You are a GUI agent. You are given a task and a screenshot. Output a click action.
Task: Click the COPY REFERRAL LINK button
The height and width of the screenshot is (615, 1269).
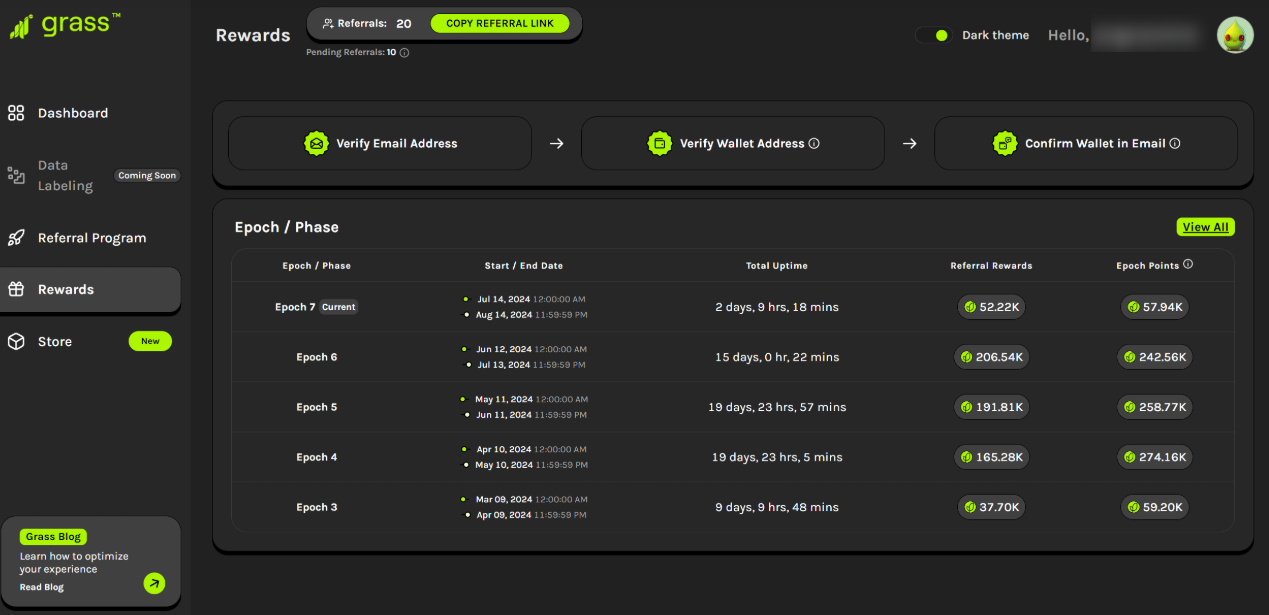coord(500,23)
